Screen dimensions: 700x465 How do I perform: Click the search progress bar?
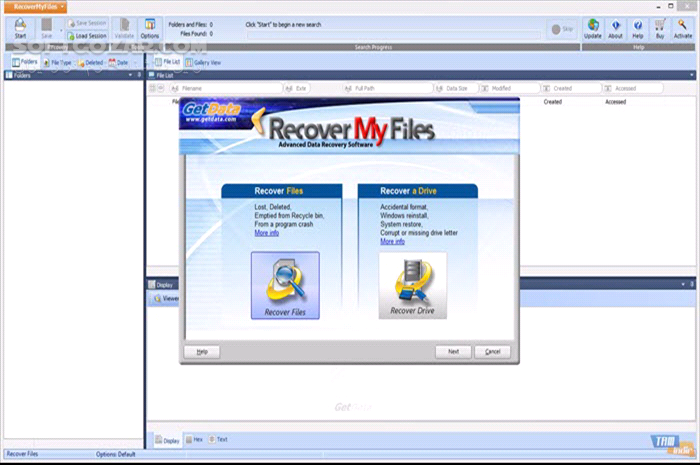tap(393, 35)
